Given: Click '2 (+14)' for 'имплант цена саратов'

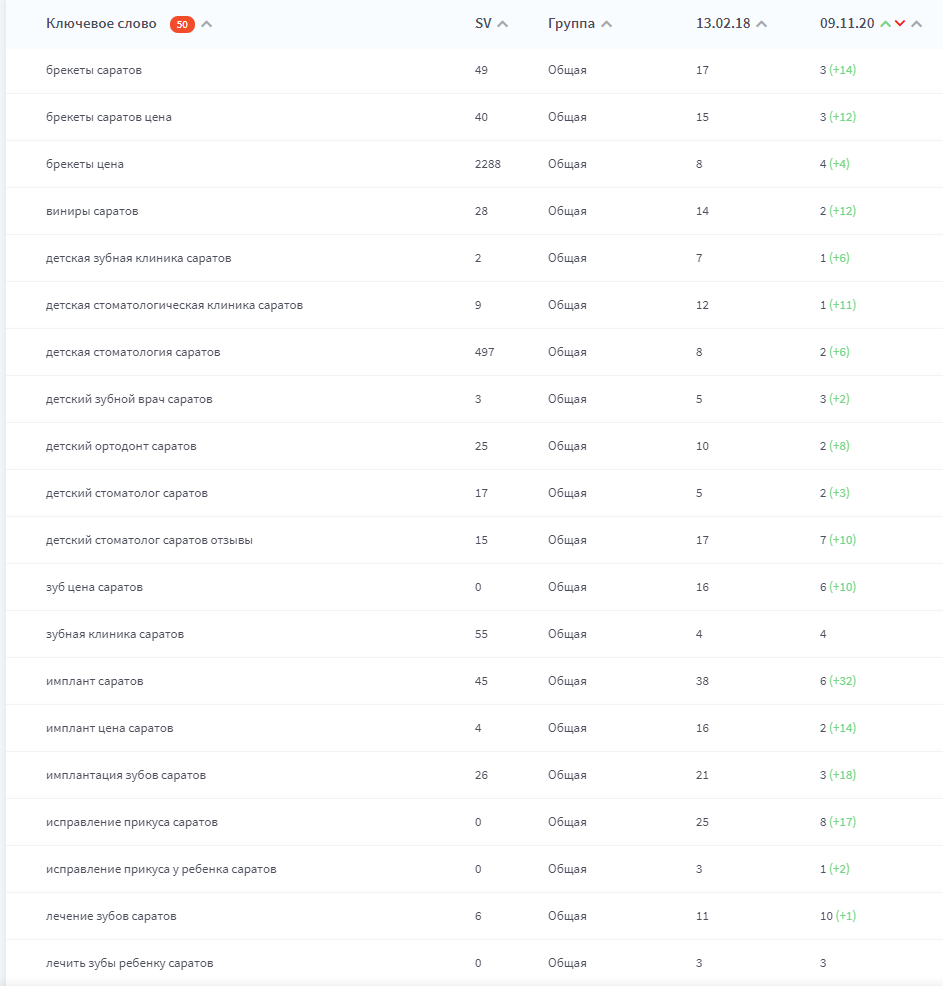Looking at the screenshot, I should [x=838, y=728].
